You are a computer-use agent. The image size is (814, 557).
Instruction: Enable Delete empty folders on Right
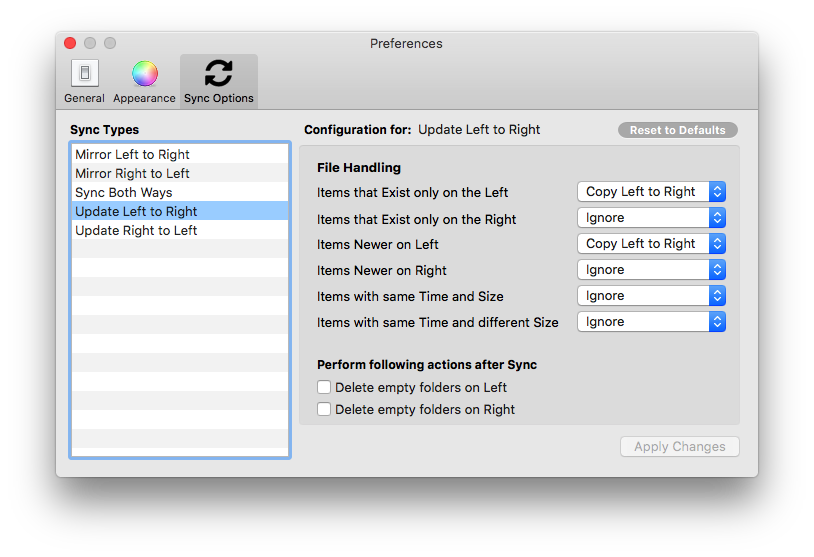tap(324, 409)
